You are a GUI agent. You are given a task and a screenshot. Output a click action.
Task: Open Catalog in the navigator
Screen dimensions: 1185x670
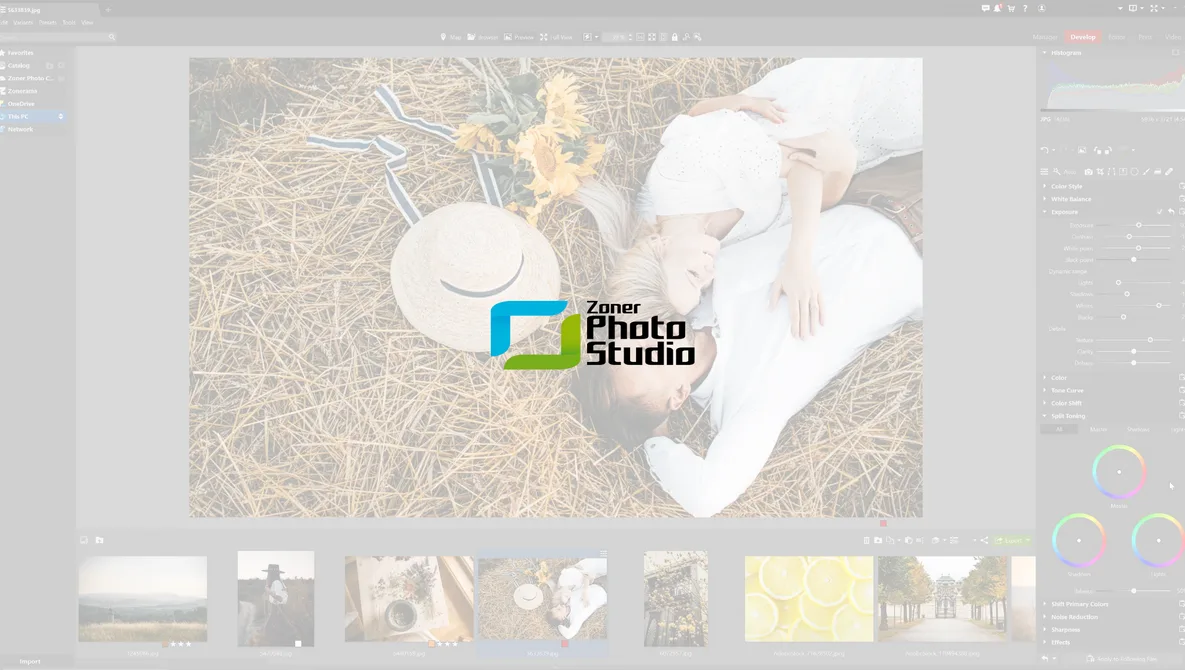pyautogui.click(x=19, y=66)
